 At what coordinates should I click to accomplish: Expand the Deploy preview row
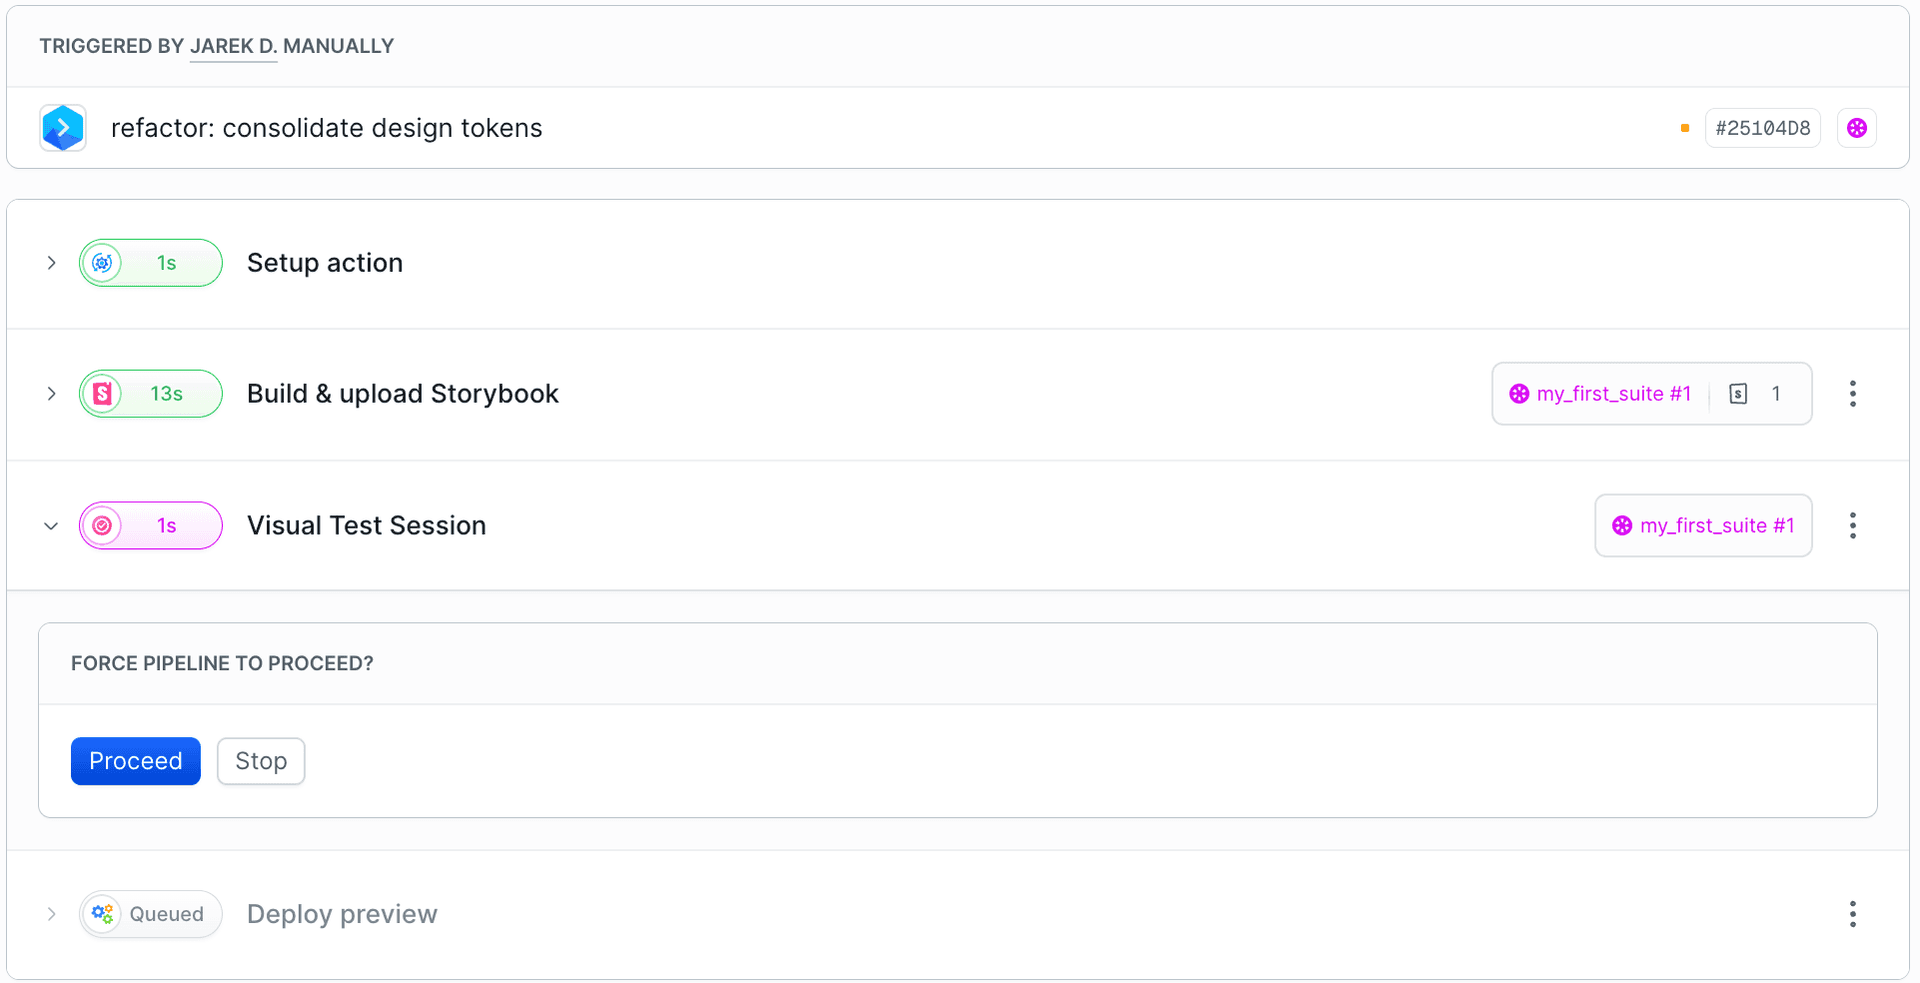point(51,914)
